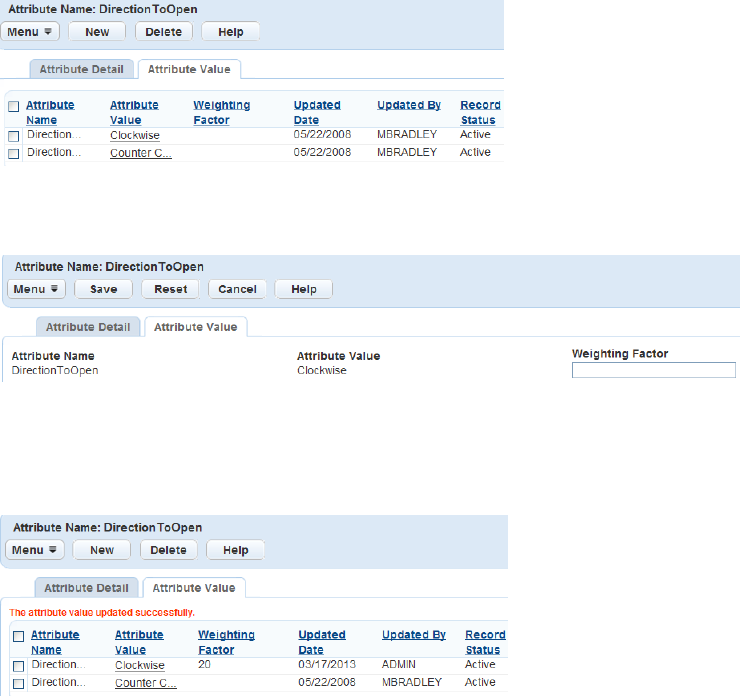The width and height of the screenshot is (740, 696).
Task: Sort topmost list by Updated By header
Action: click(409, 105)
